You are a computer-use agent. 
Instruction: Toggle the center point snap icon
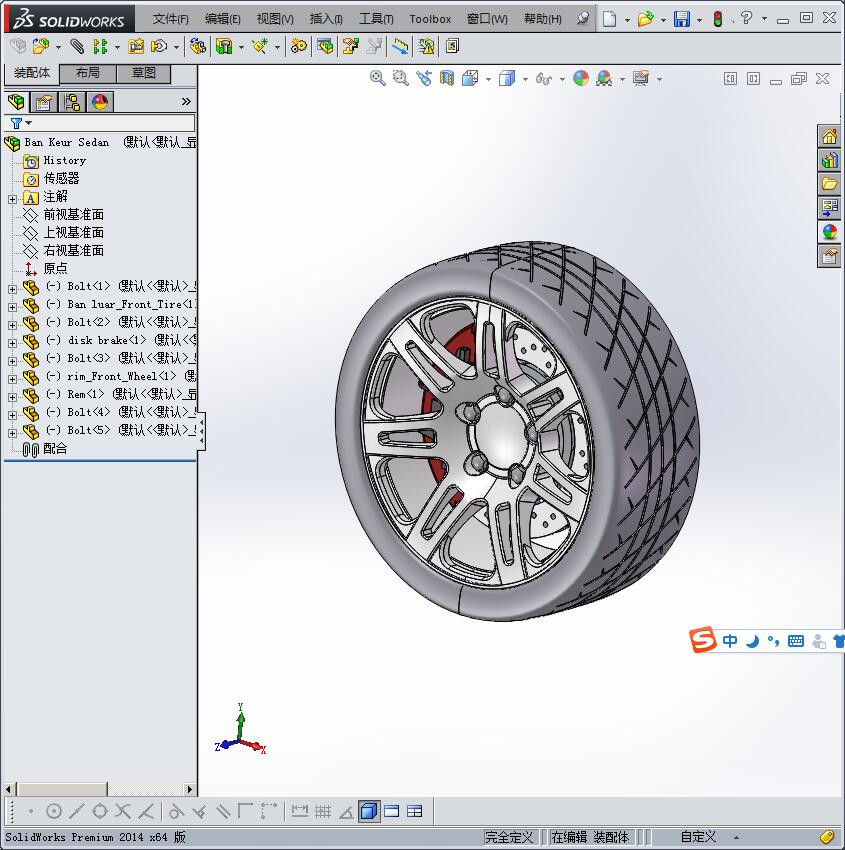(x=54, y=812)
